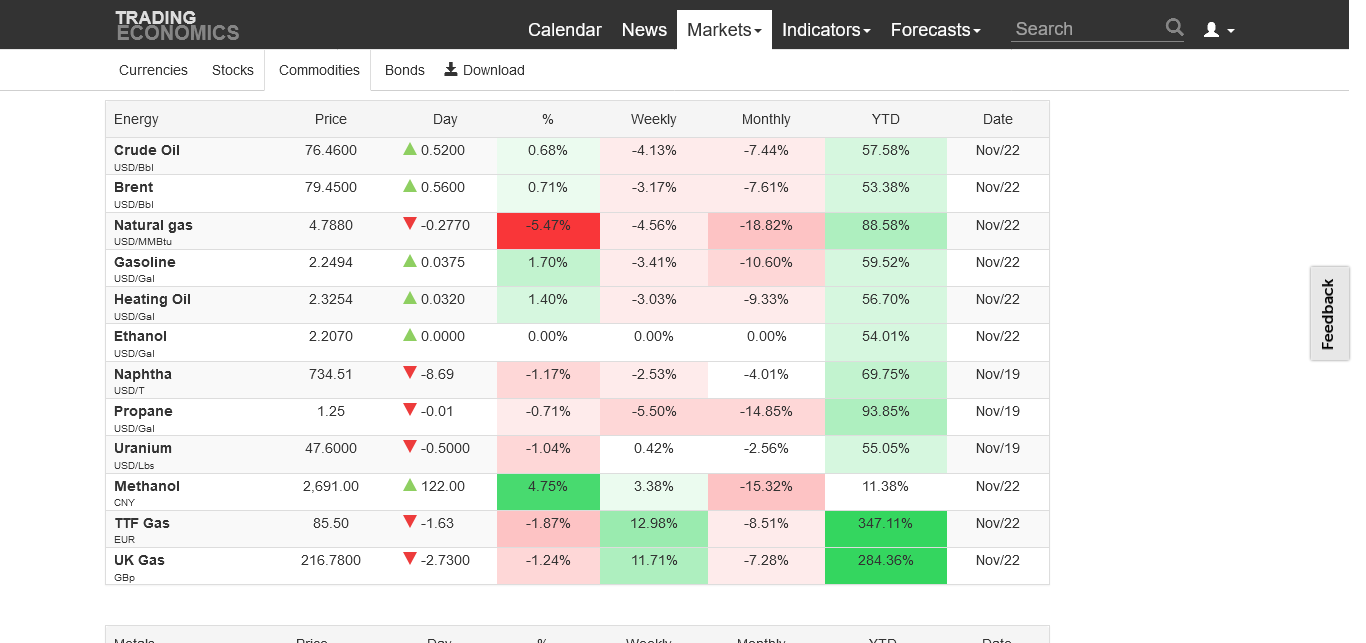Click the green up arrow for Crude Oil

410,149
